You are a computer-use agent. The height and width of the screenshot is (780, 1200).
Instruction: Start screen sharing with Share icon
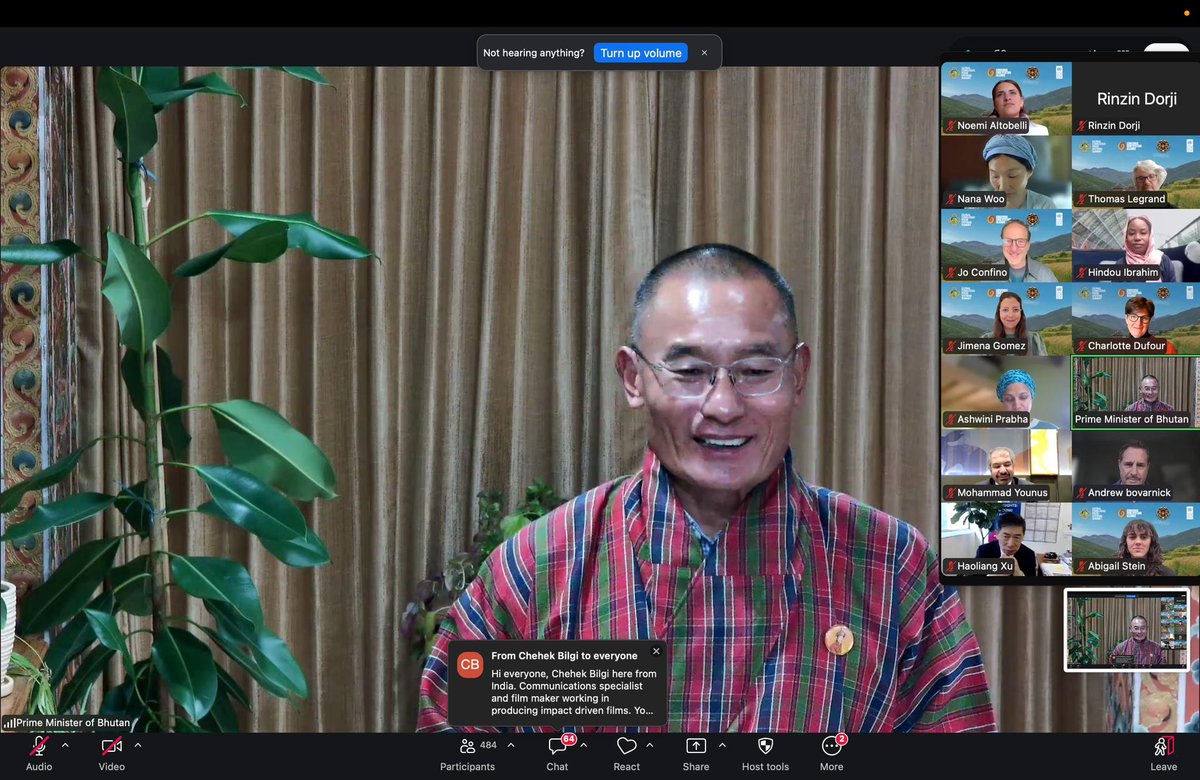click(696, 746)
